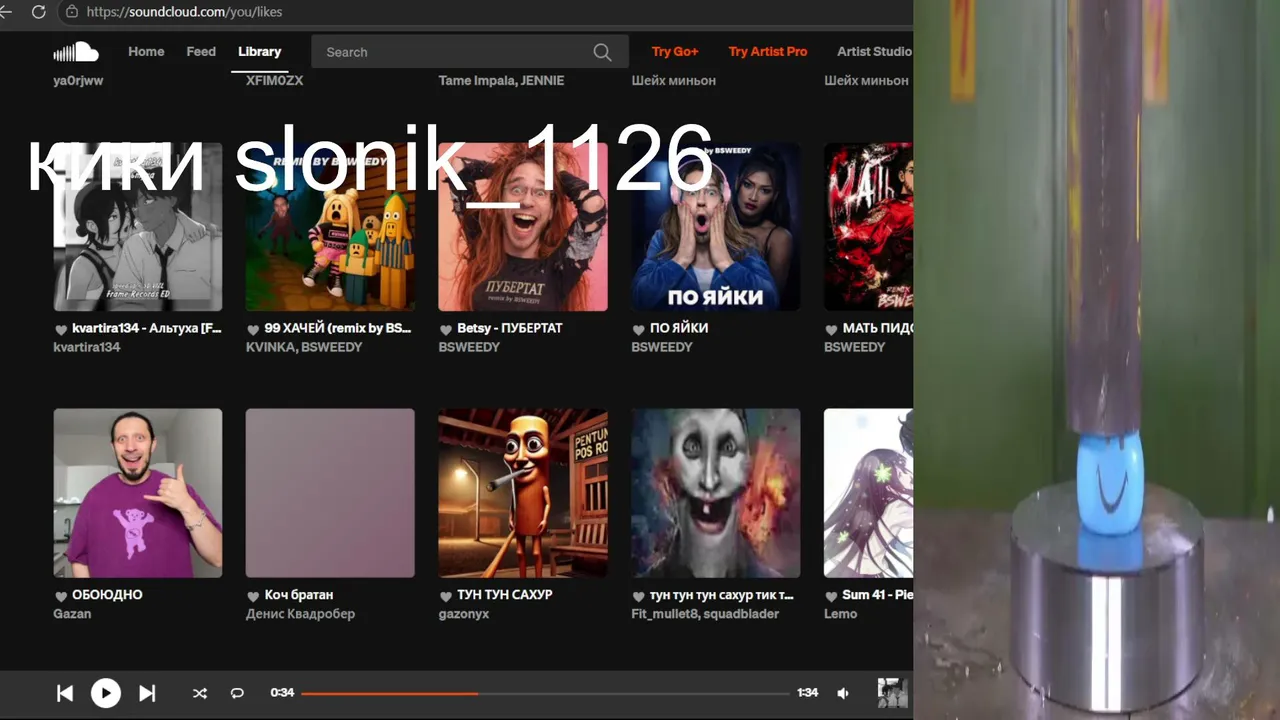Click the track duration 1:34
Viewport: 1280px width, 720px height.
point(807,693)
